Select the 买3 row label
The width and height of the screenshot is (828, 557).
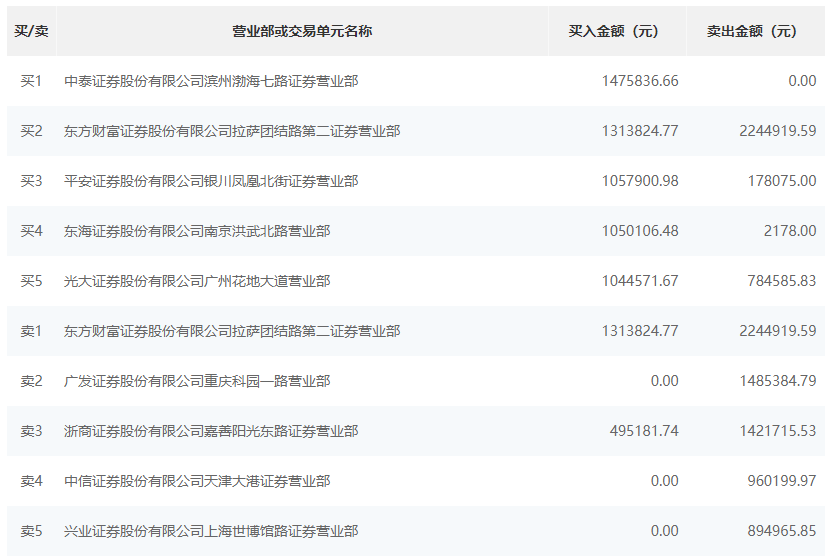[x=31, y=181]
